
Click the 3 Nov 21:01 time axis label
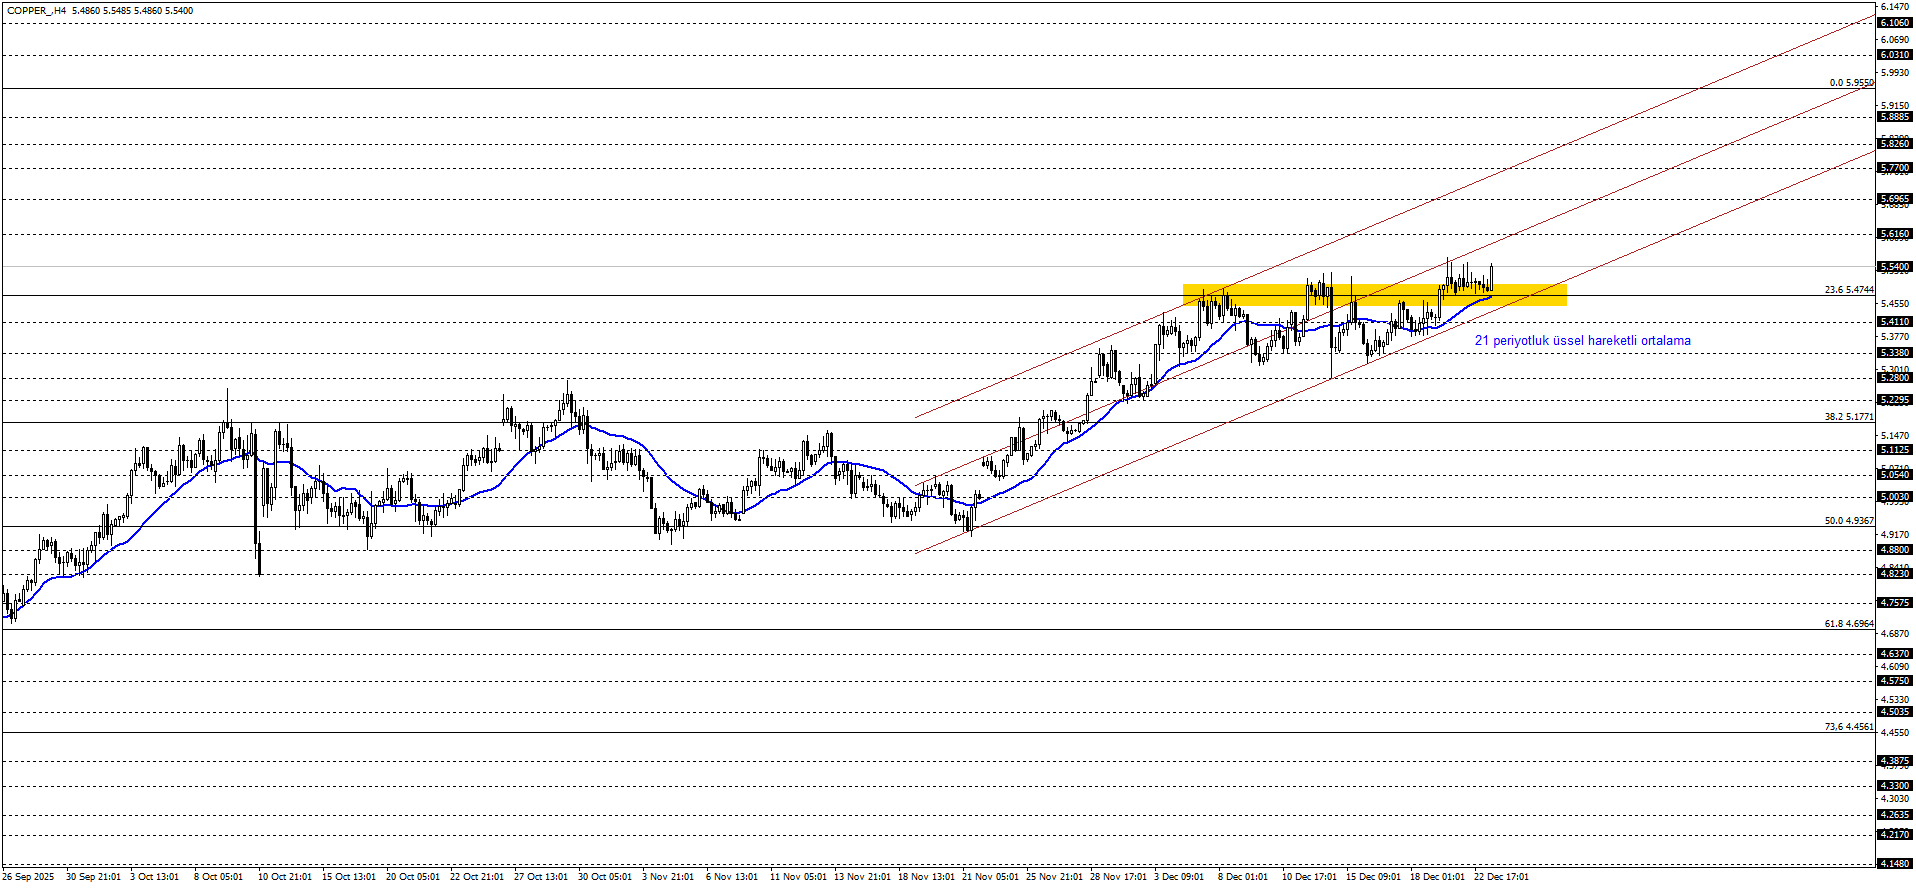[668, 877]
